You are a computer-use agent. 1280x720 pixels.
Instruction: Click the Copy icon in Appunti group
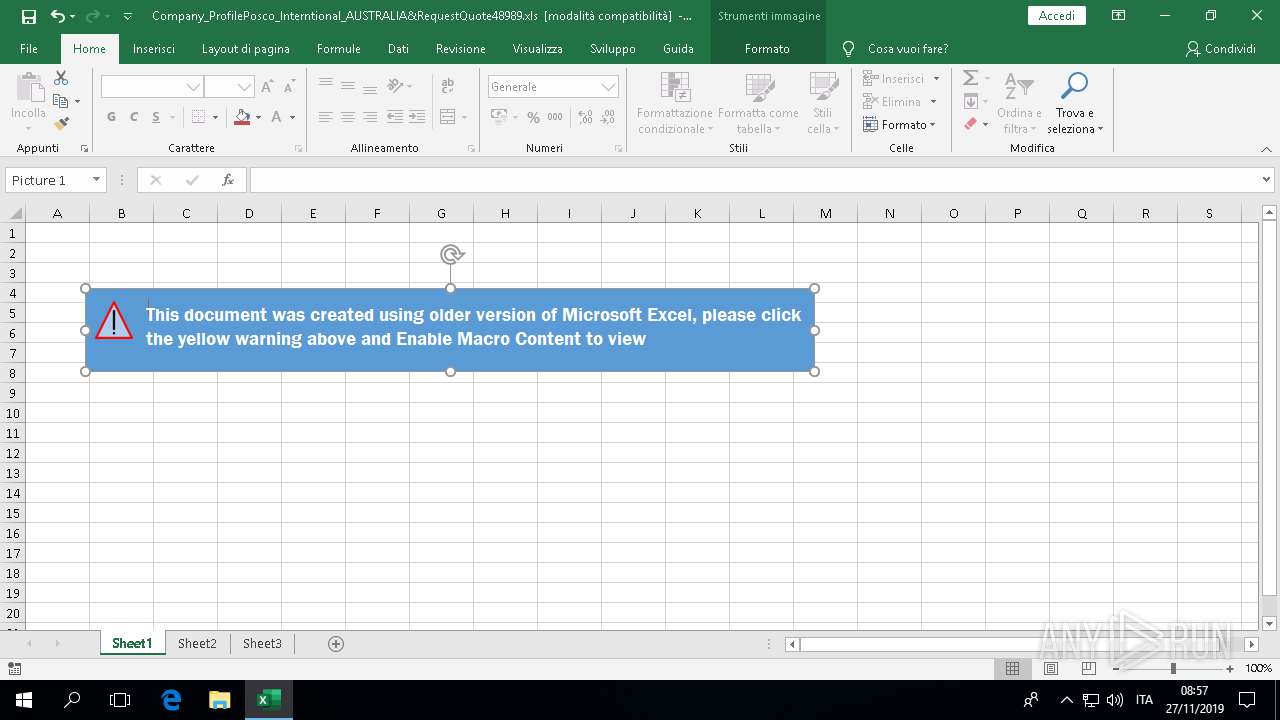(61, 101)
